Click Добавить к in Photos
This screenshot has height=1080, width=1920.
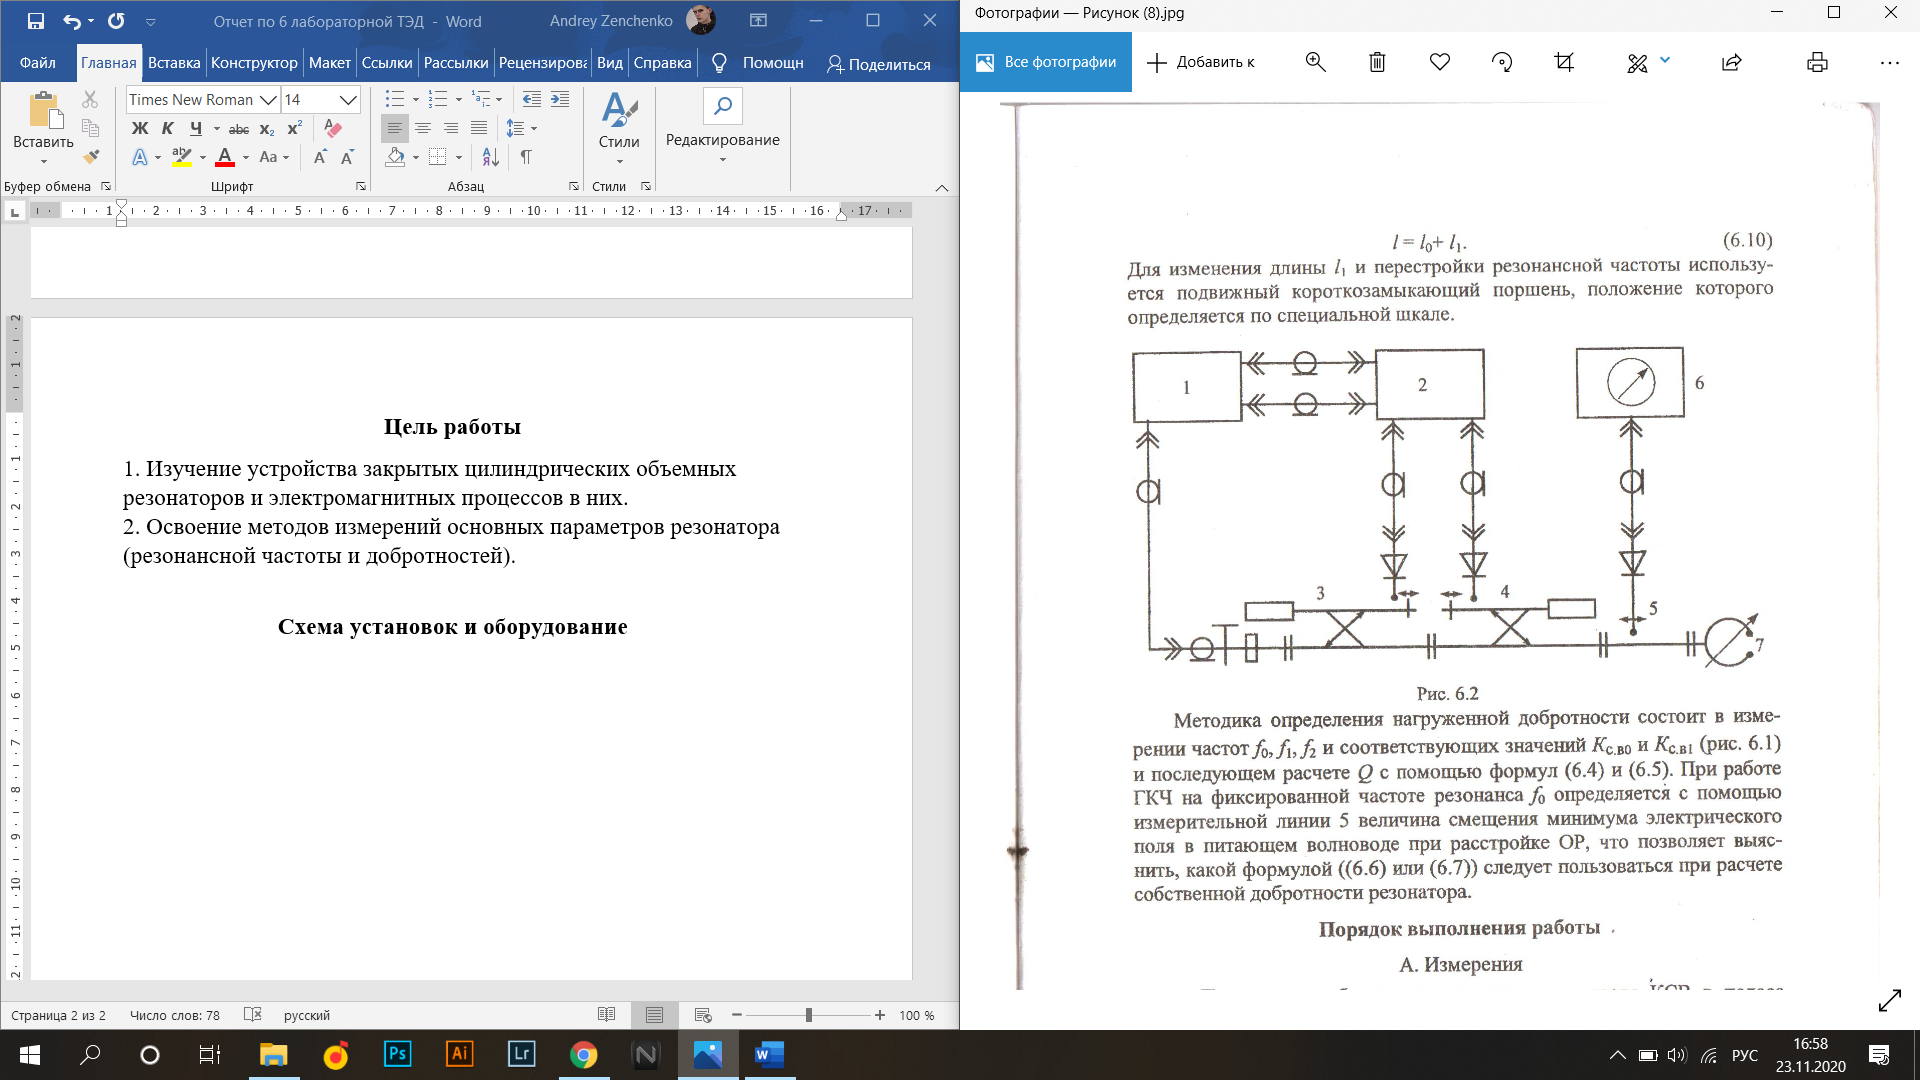[1200, 62]
